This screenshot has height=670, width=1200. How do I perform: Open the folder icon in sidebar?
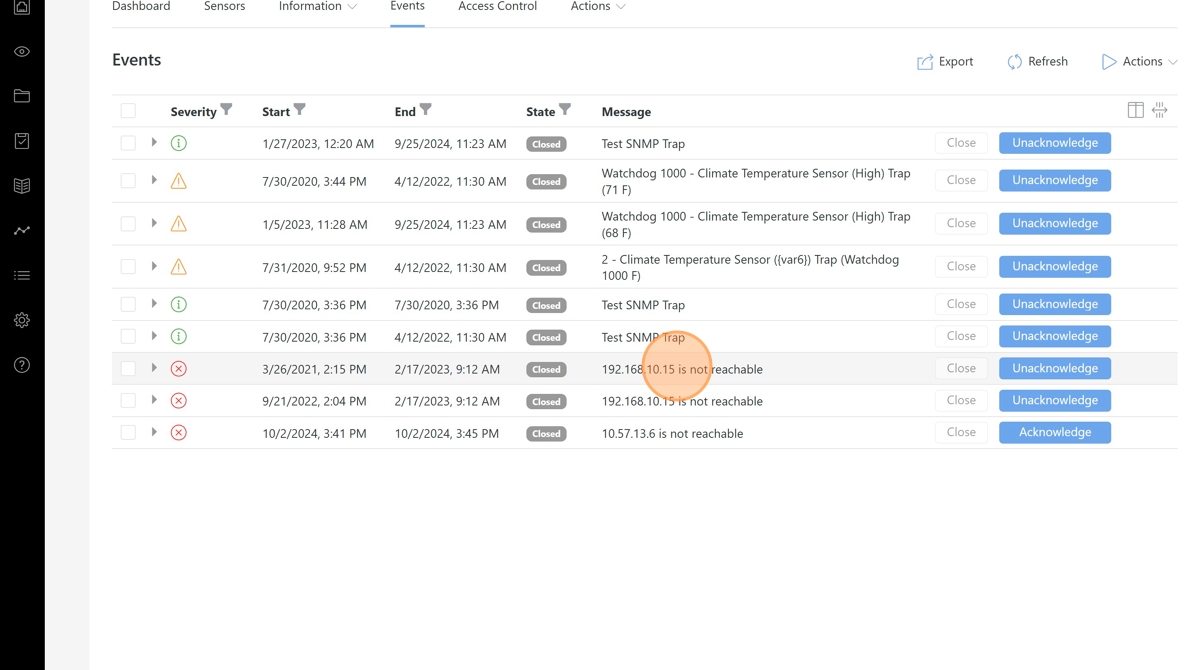pyautogui.click(x=22, y=96)
